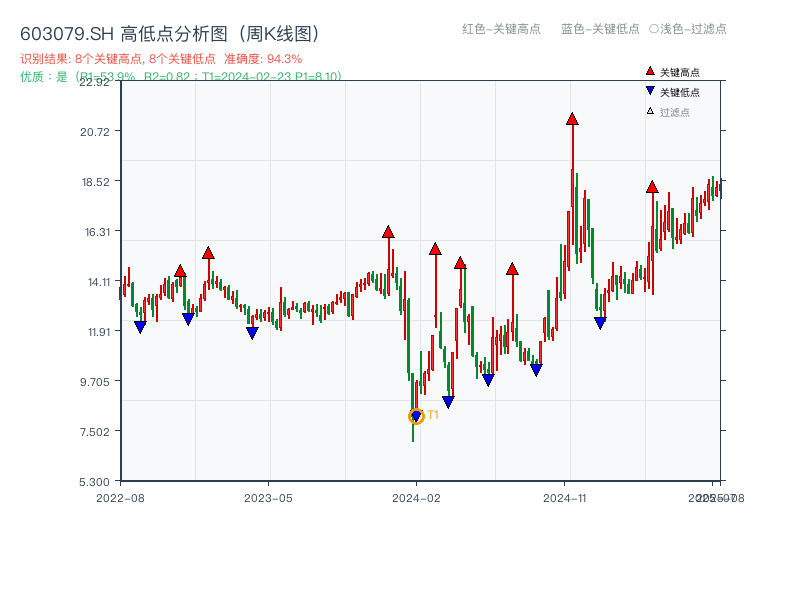Click the 20.72 y-axis label

95,132
